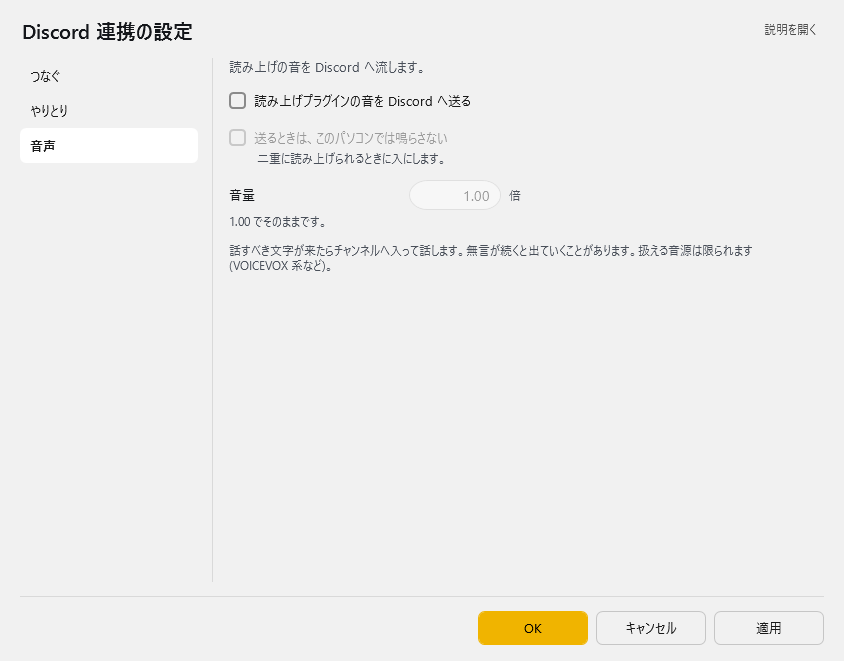Click the 倍 unit label

coord(515,195)
